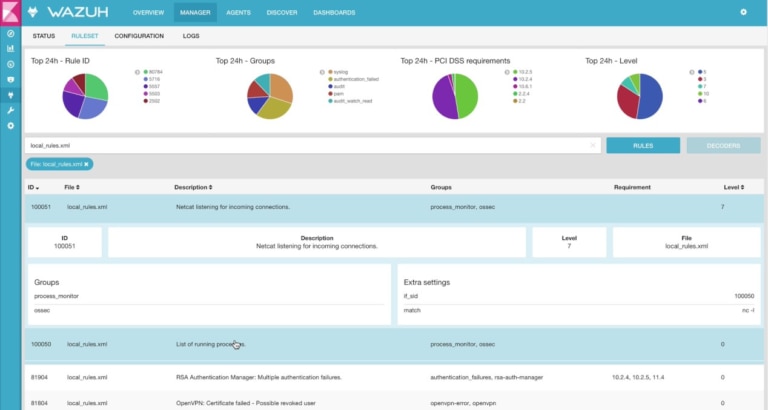The image size is (768, 410).
Task: Open settings gear in top right header
Action: tap(743, 12)
